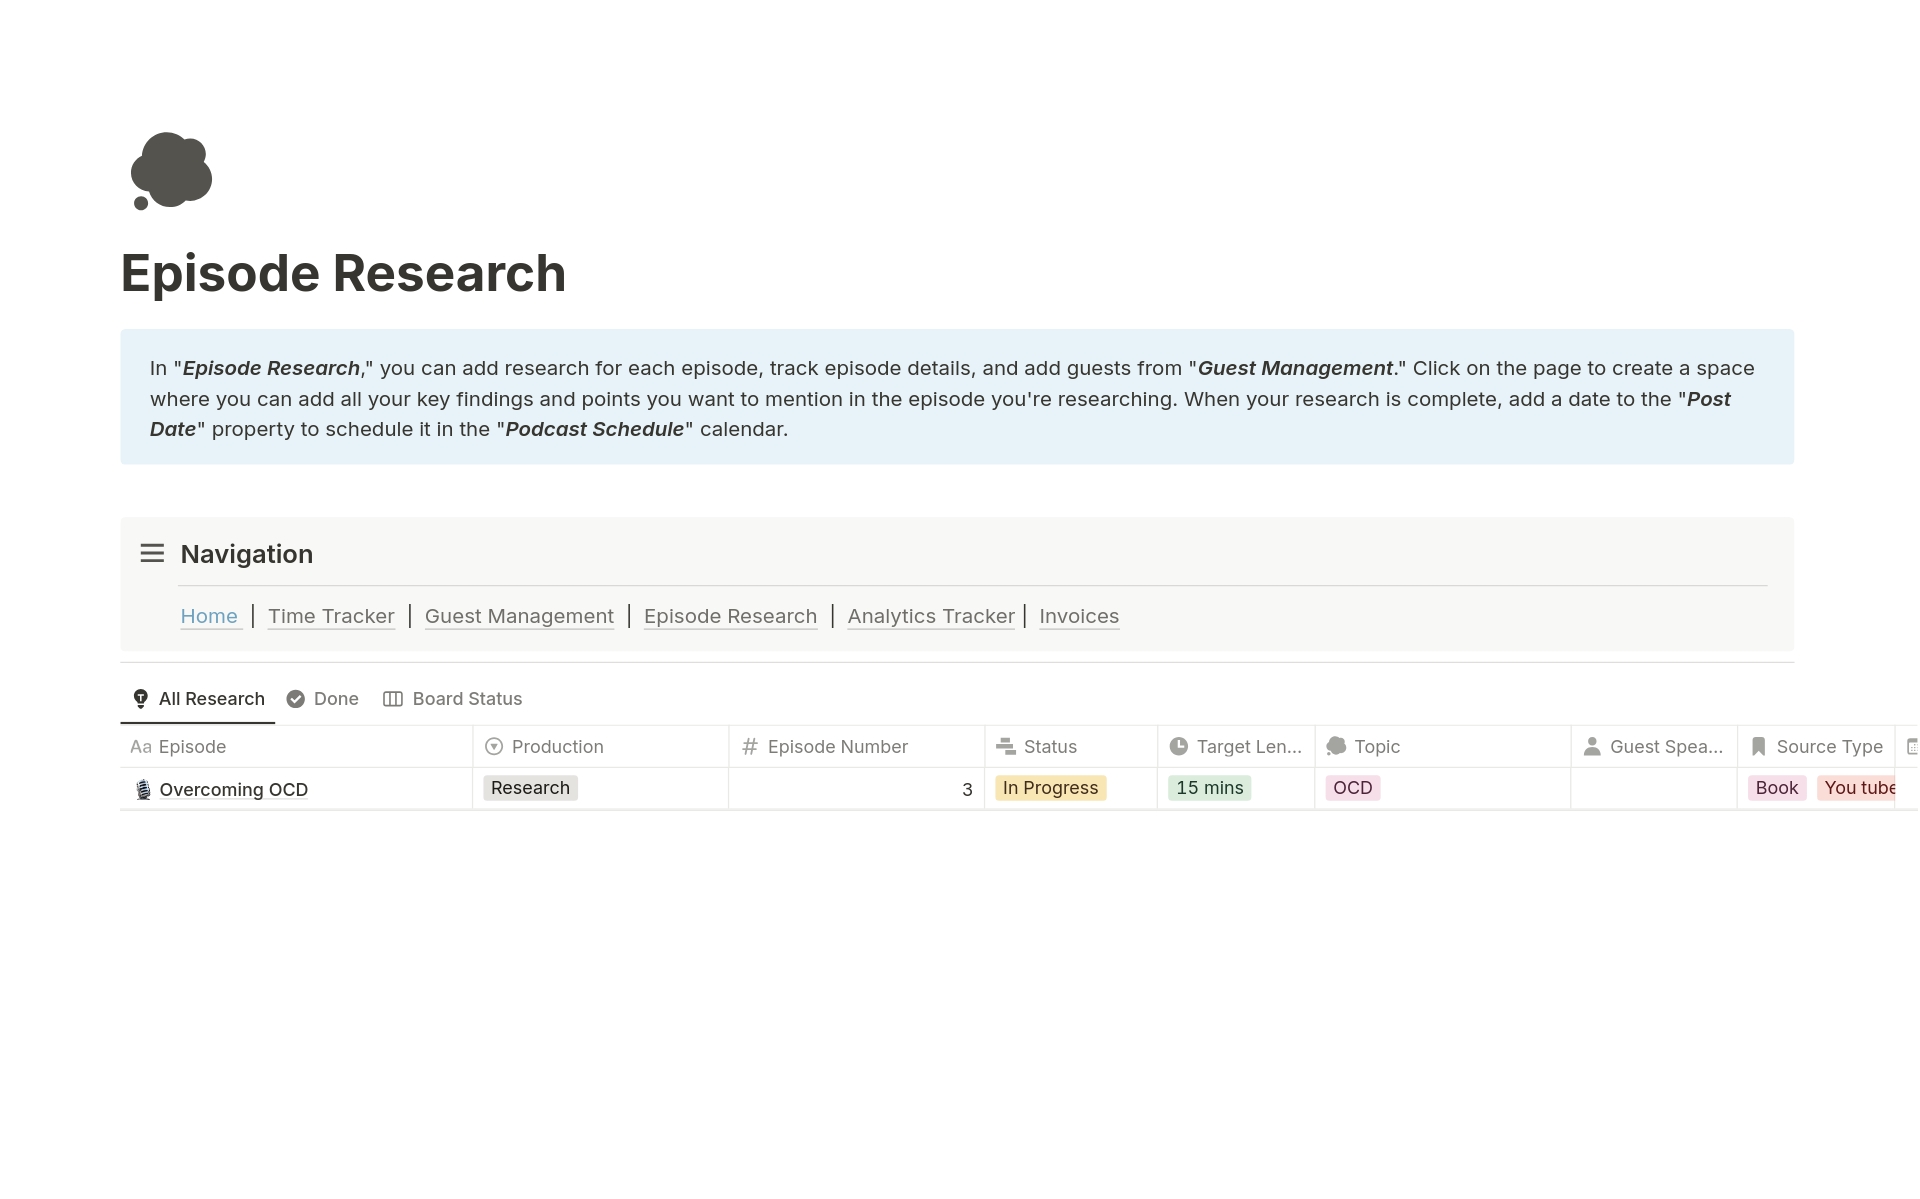This screenshot has height=1199, width=1920.
Task: Click the microphone icon beside Overcoming OCD
Action: click(x=143, y=790)
